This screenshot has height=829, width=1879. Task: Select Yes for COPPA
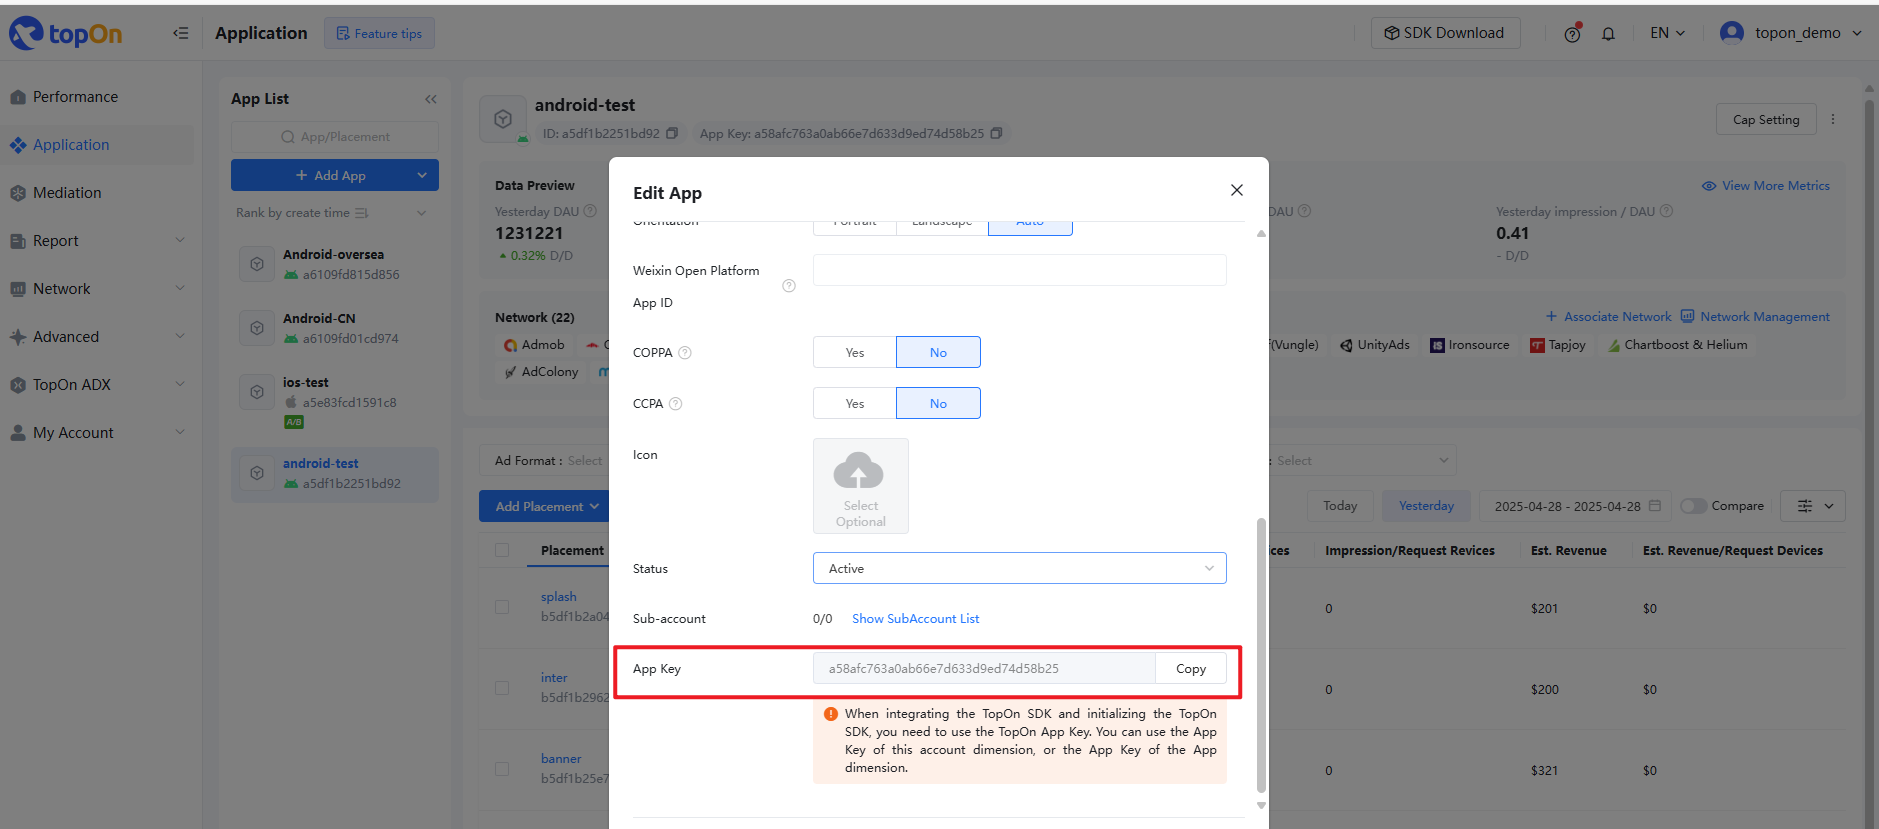coord(854,353)
